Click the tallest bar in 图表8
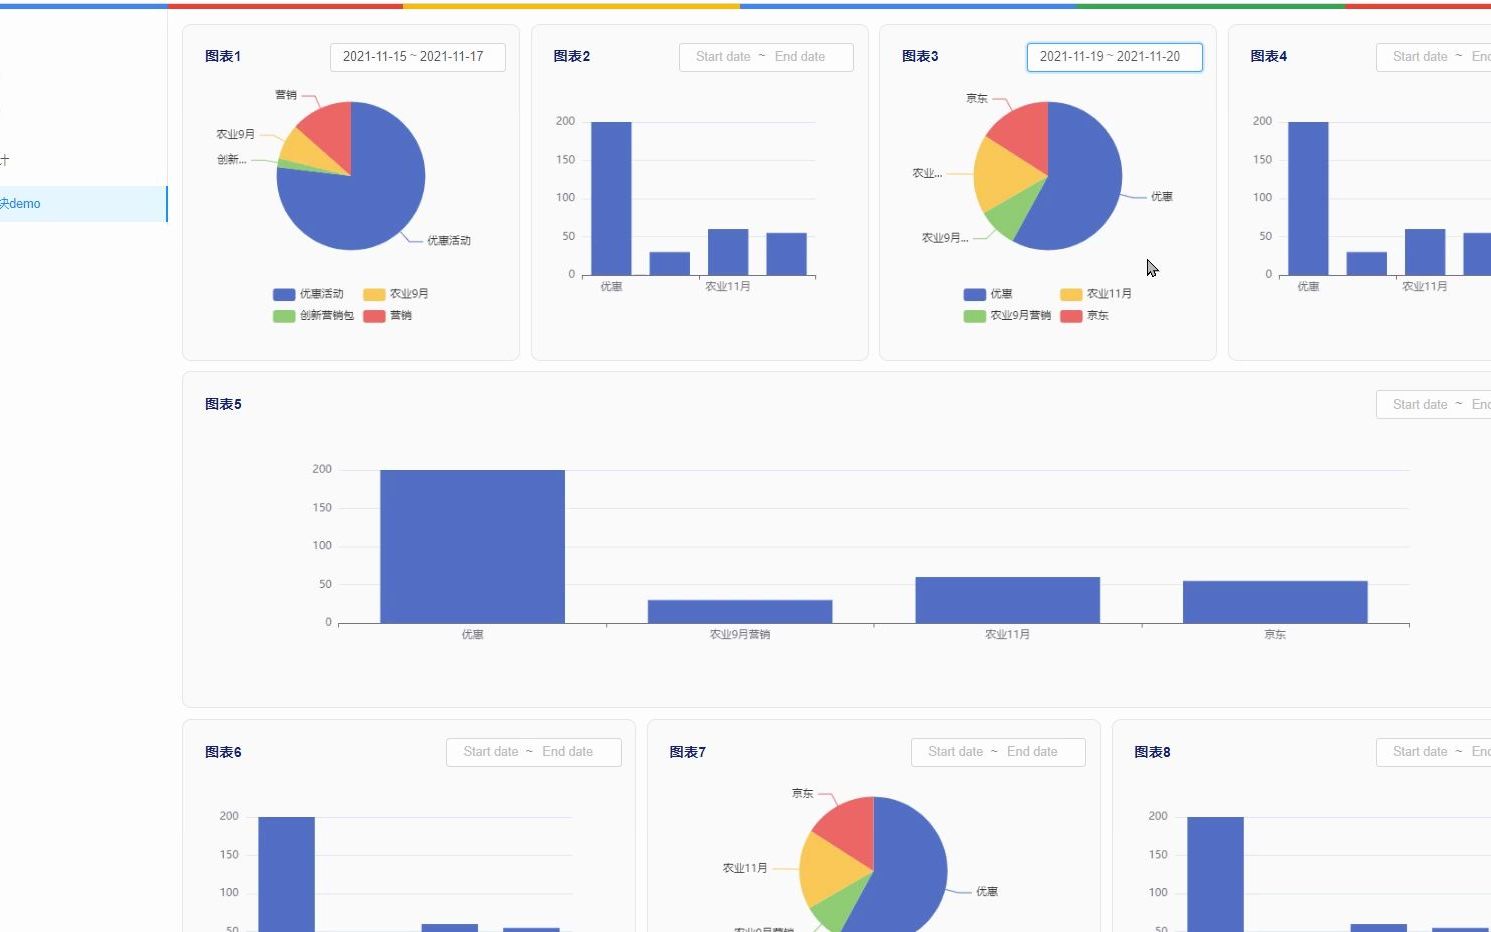Screen dimensions: 1491x932 1215,874
